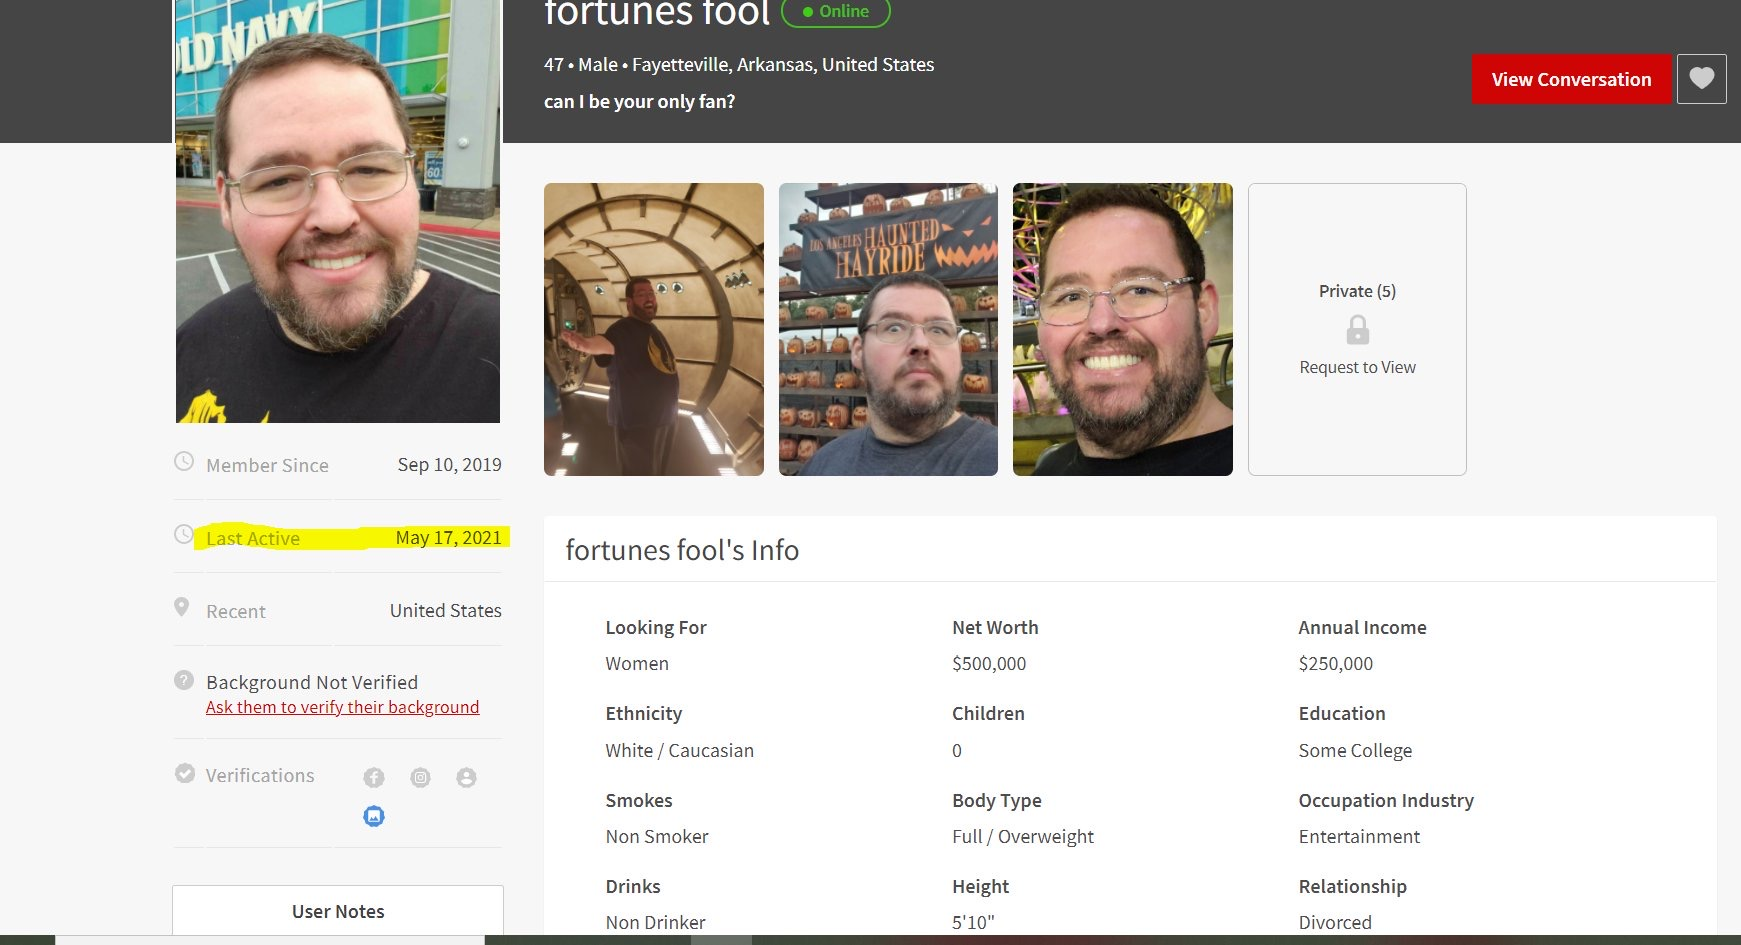Click the 'Relationship' label
This screenshot has height=945, width=1741.
point(1353,887)
